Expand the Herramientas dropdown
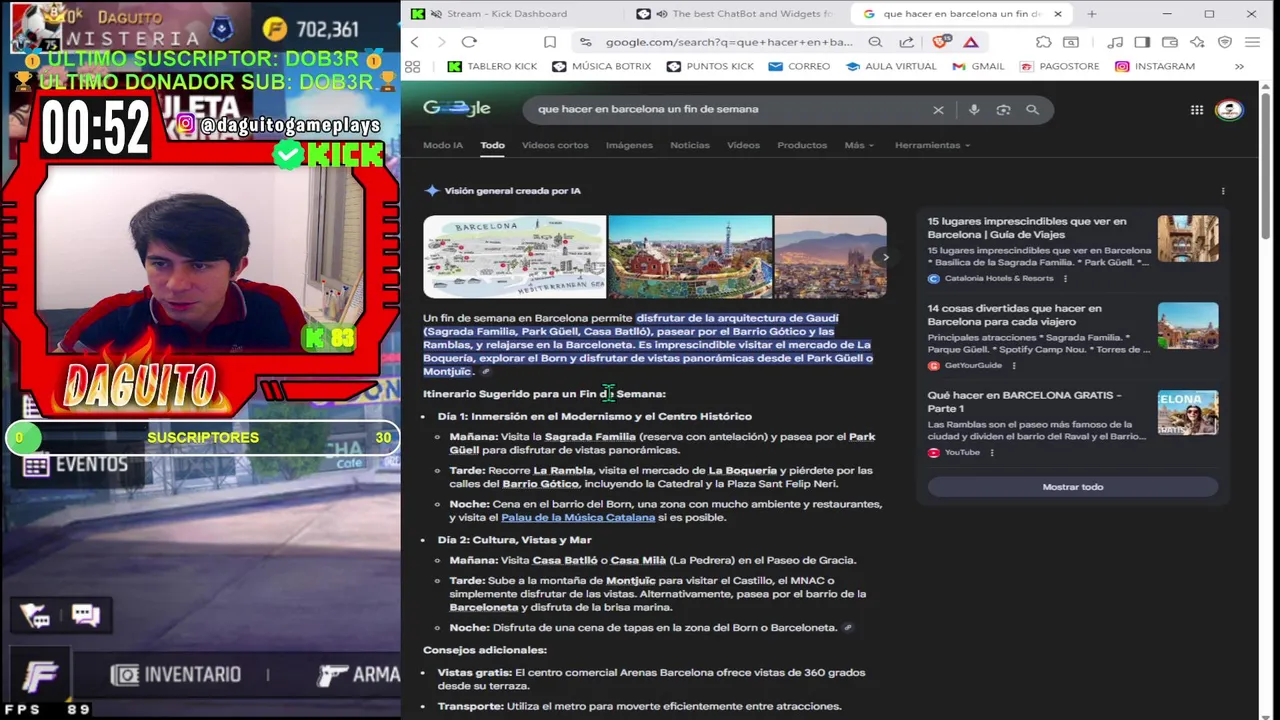The image size is (1280, 720). (x=932, y=145)
